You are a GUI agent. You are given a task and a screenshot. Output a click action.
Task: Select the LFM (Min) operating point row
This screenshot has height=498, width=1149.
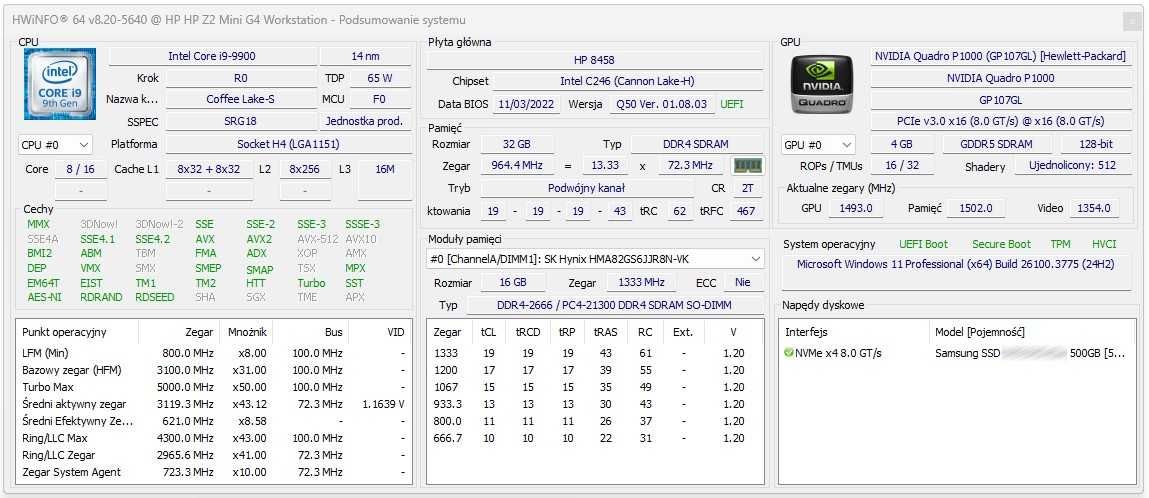coord(213,353)
